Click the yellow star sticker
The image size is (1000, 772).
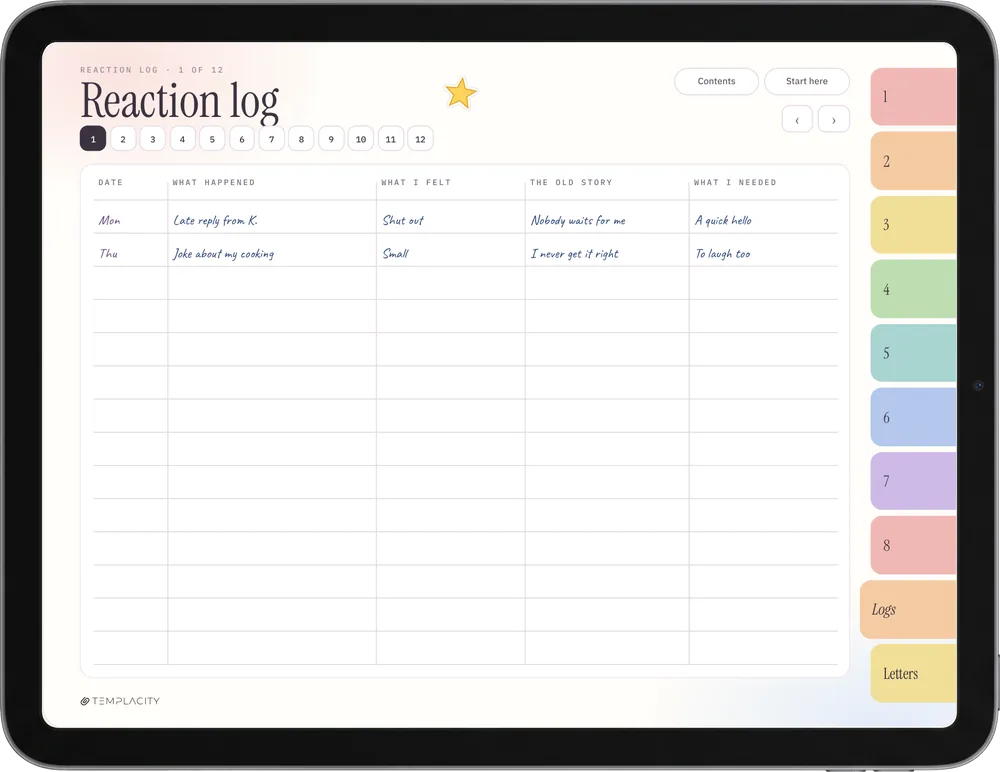(460, 93)
